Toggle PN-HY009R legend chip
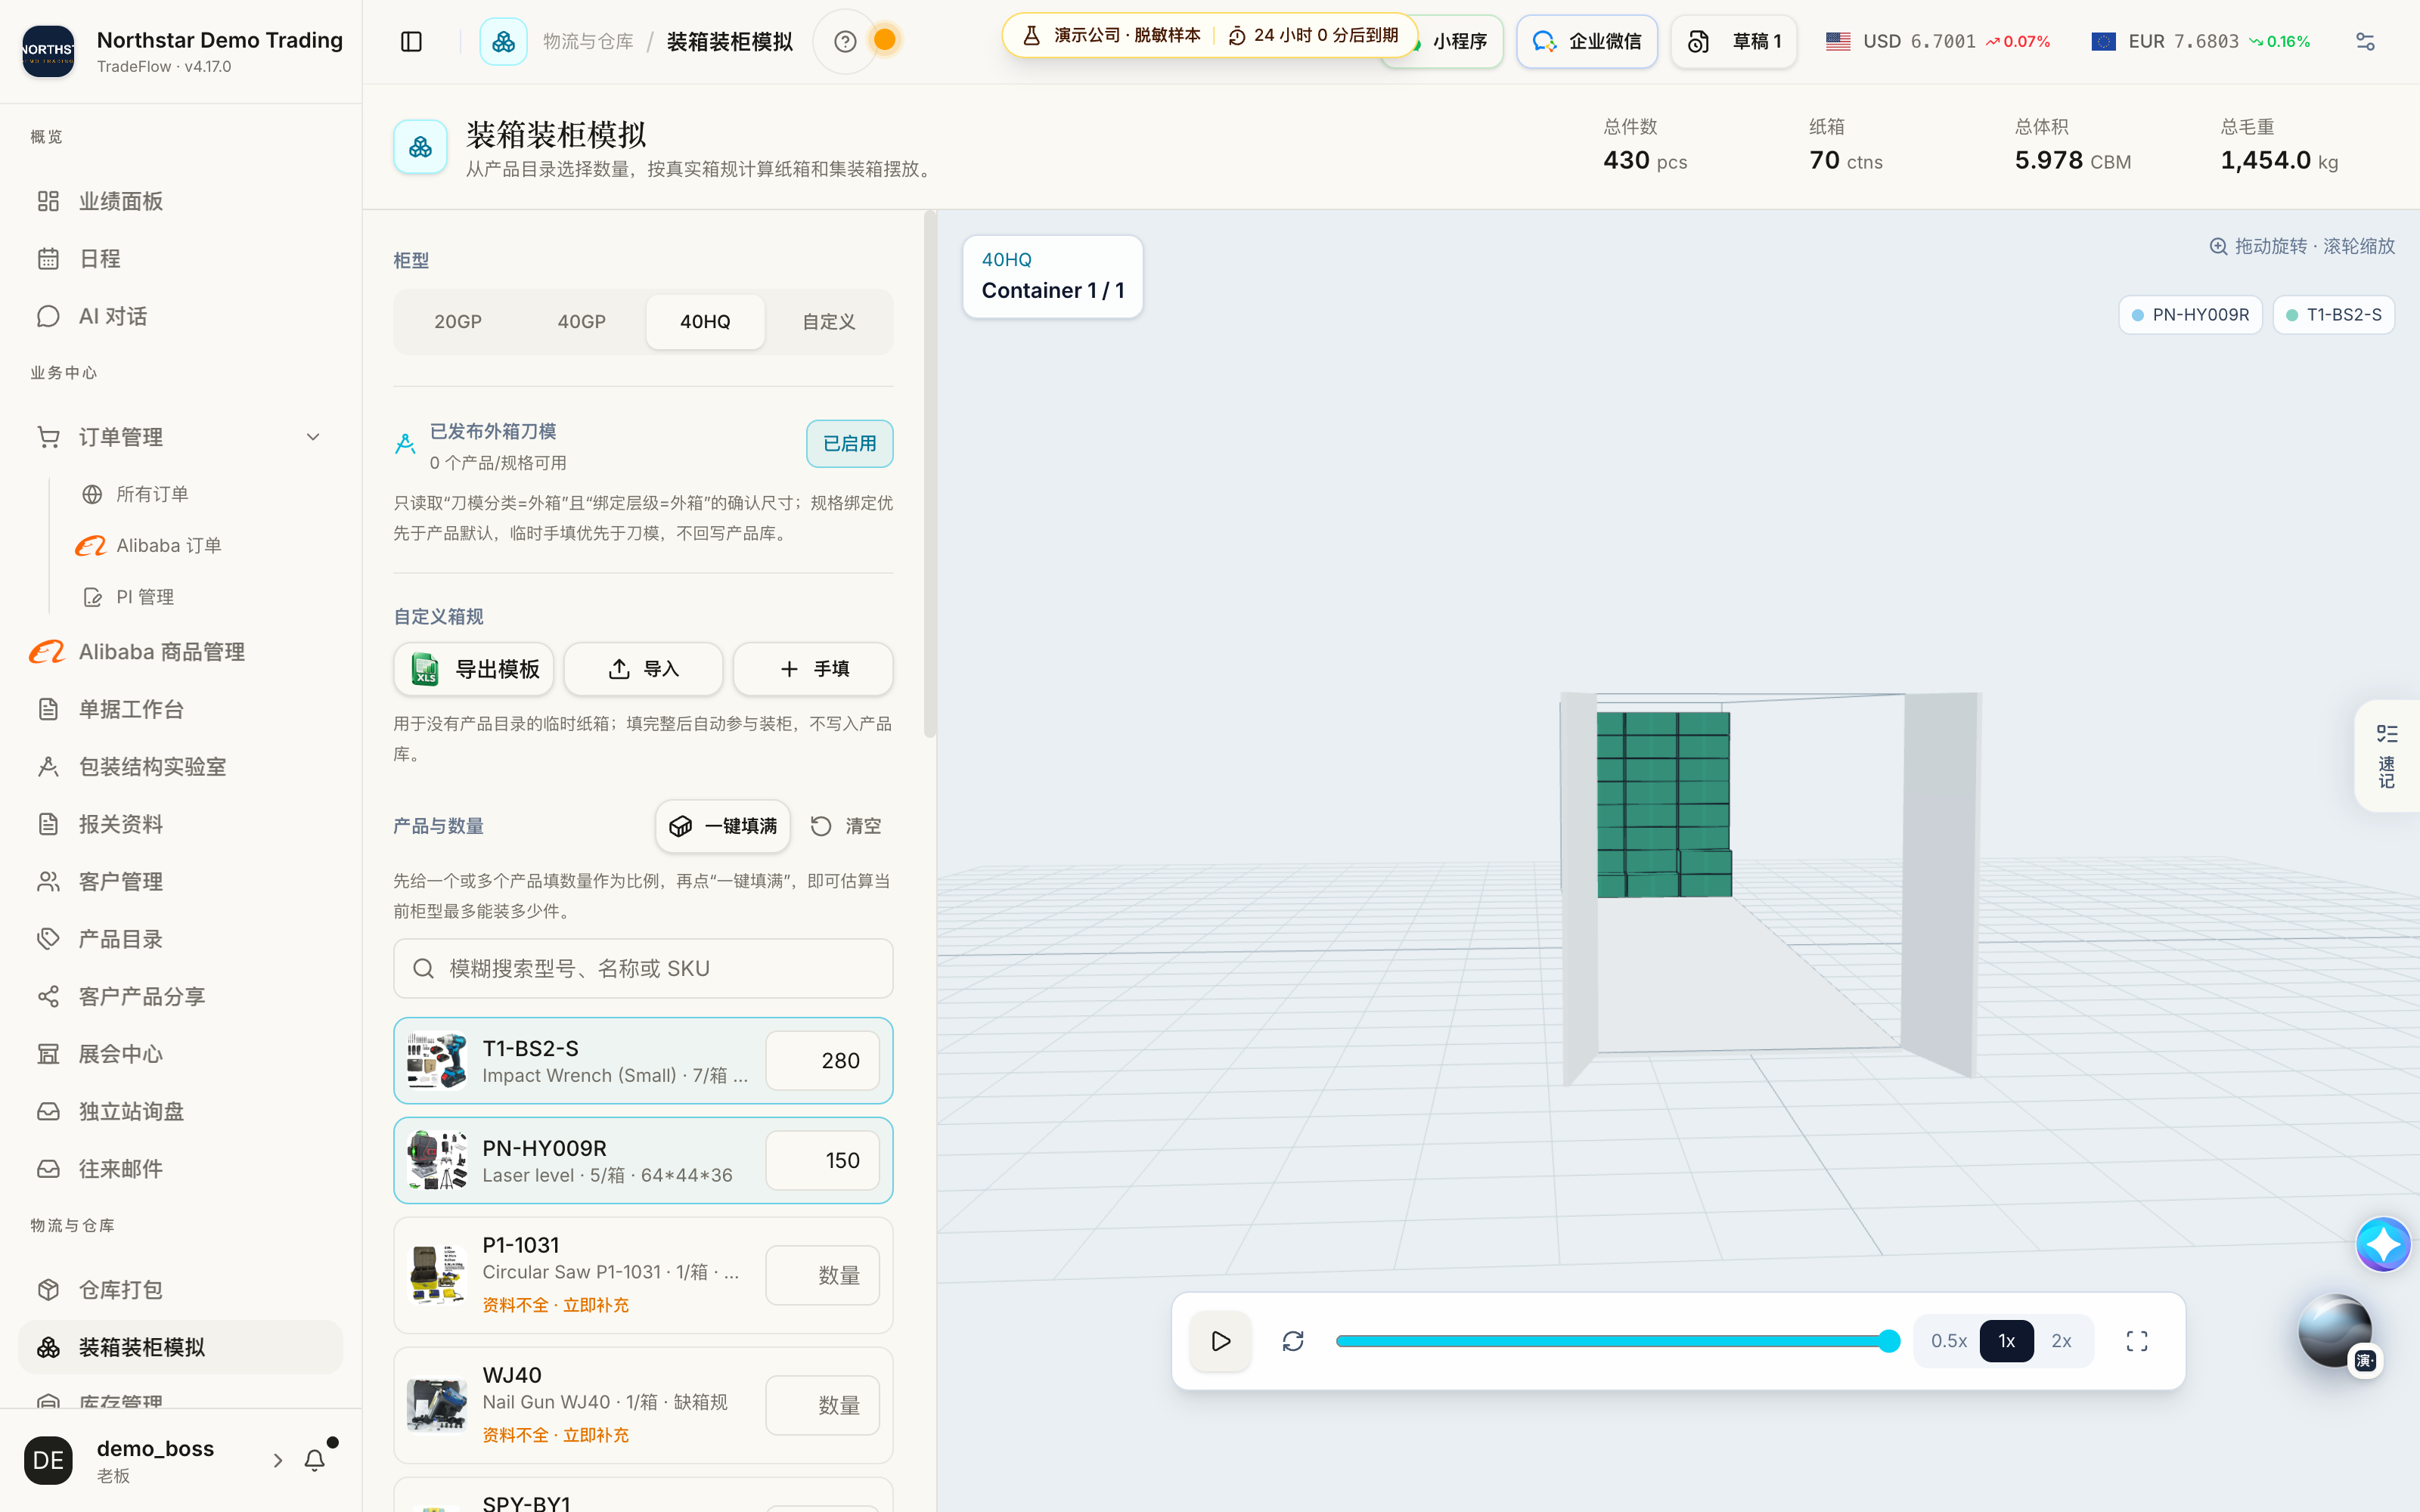Image resolution: width=2420 pixels, height=1512 pixels. click(x=2191, y=315)
